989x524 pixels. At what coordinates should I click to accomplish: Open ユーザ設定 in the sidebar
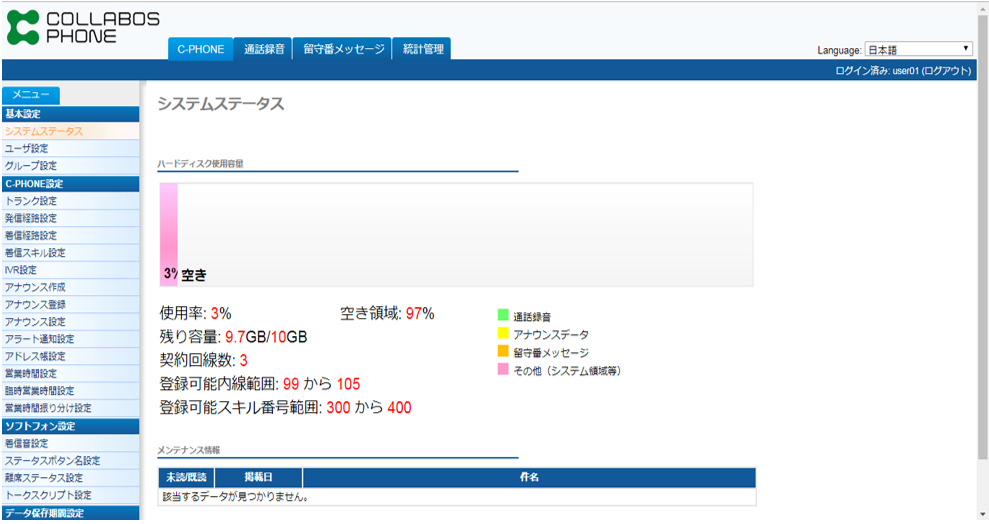click(27, 148)
